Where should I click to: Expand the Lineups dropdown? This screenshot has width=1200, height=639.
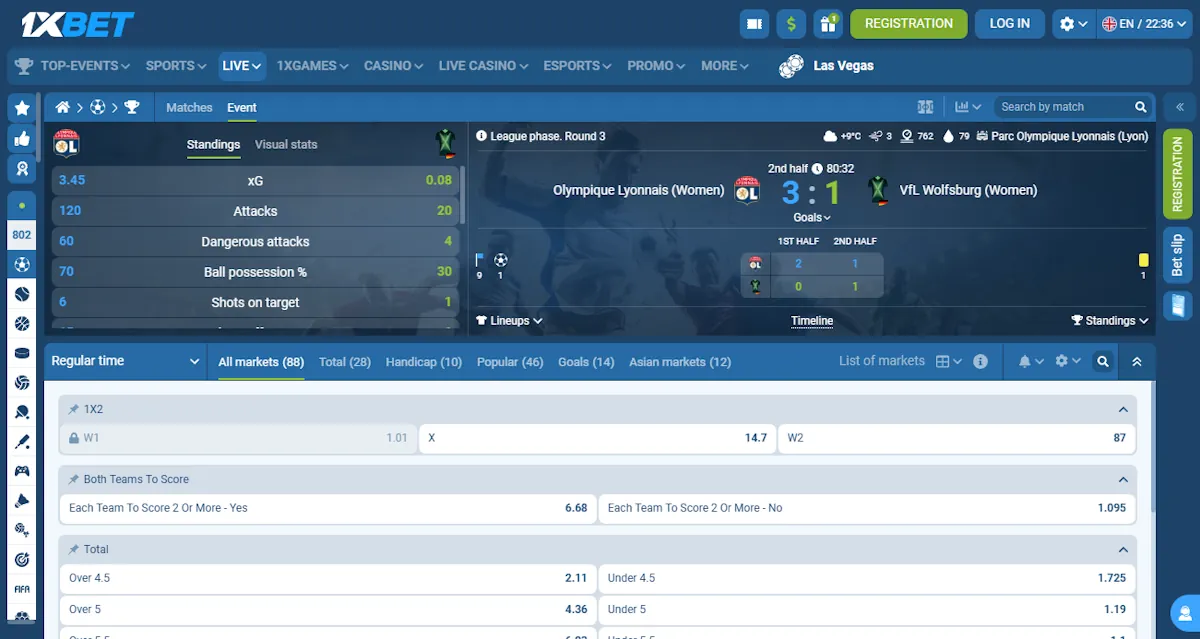coord(509,321)
